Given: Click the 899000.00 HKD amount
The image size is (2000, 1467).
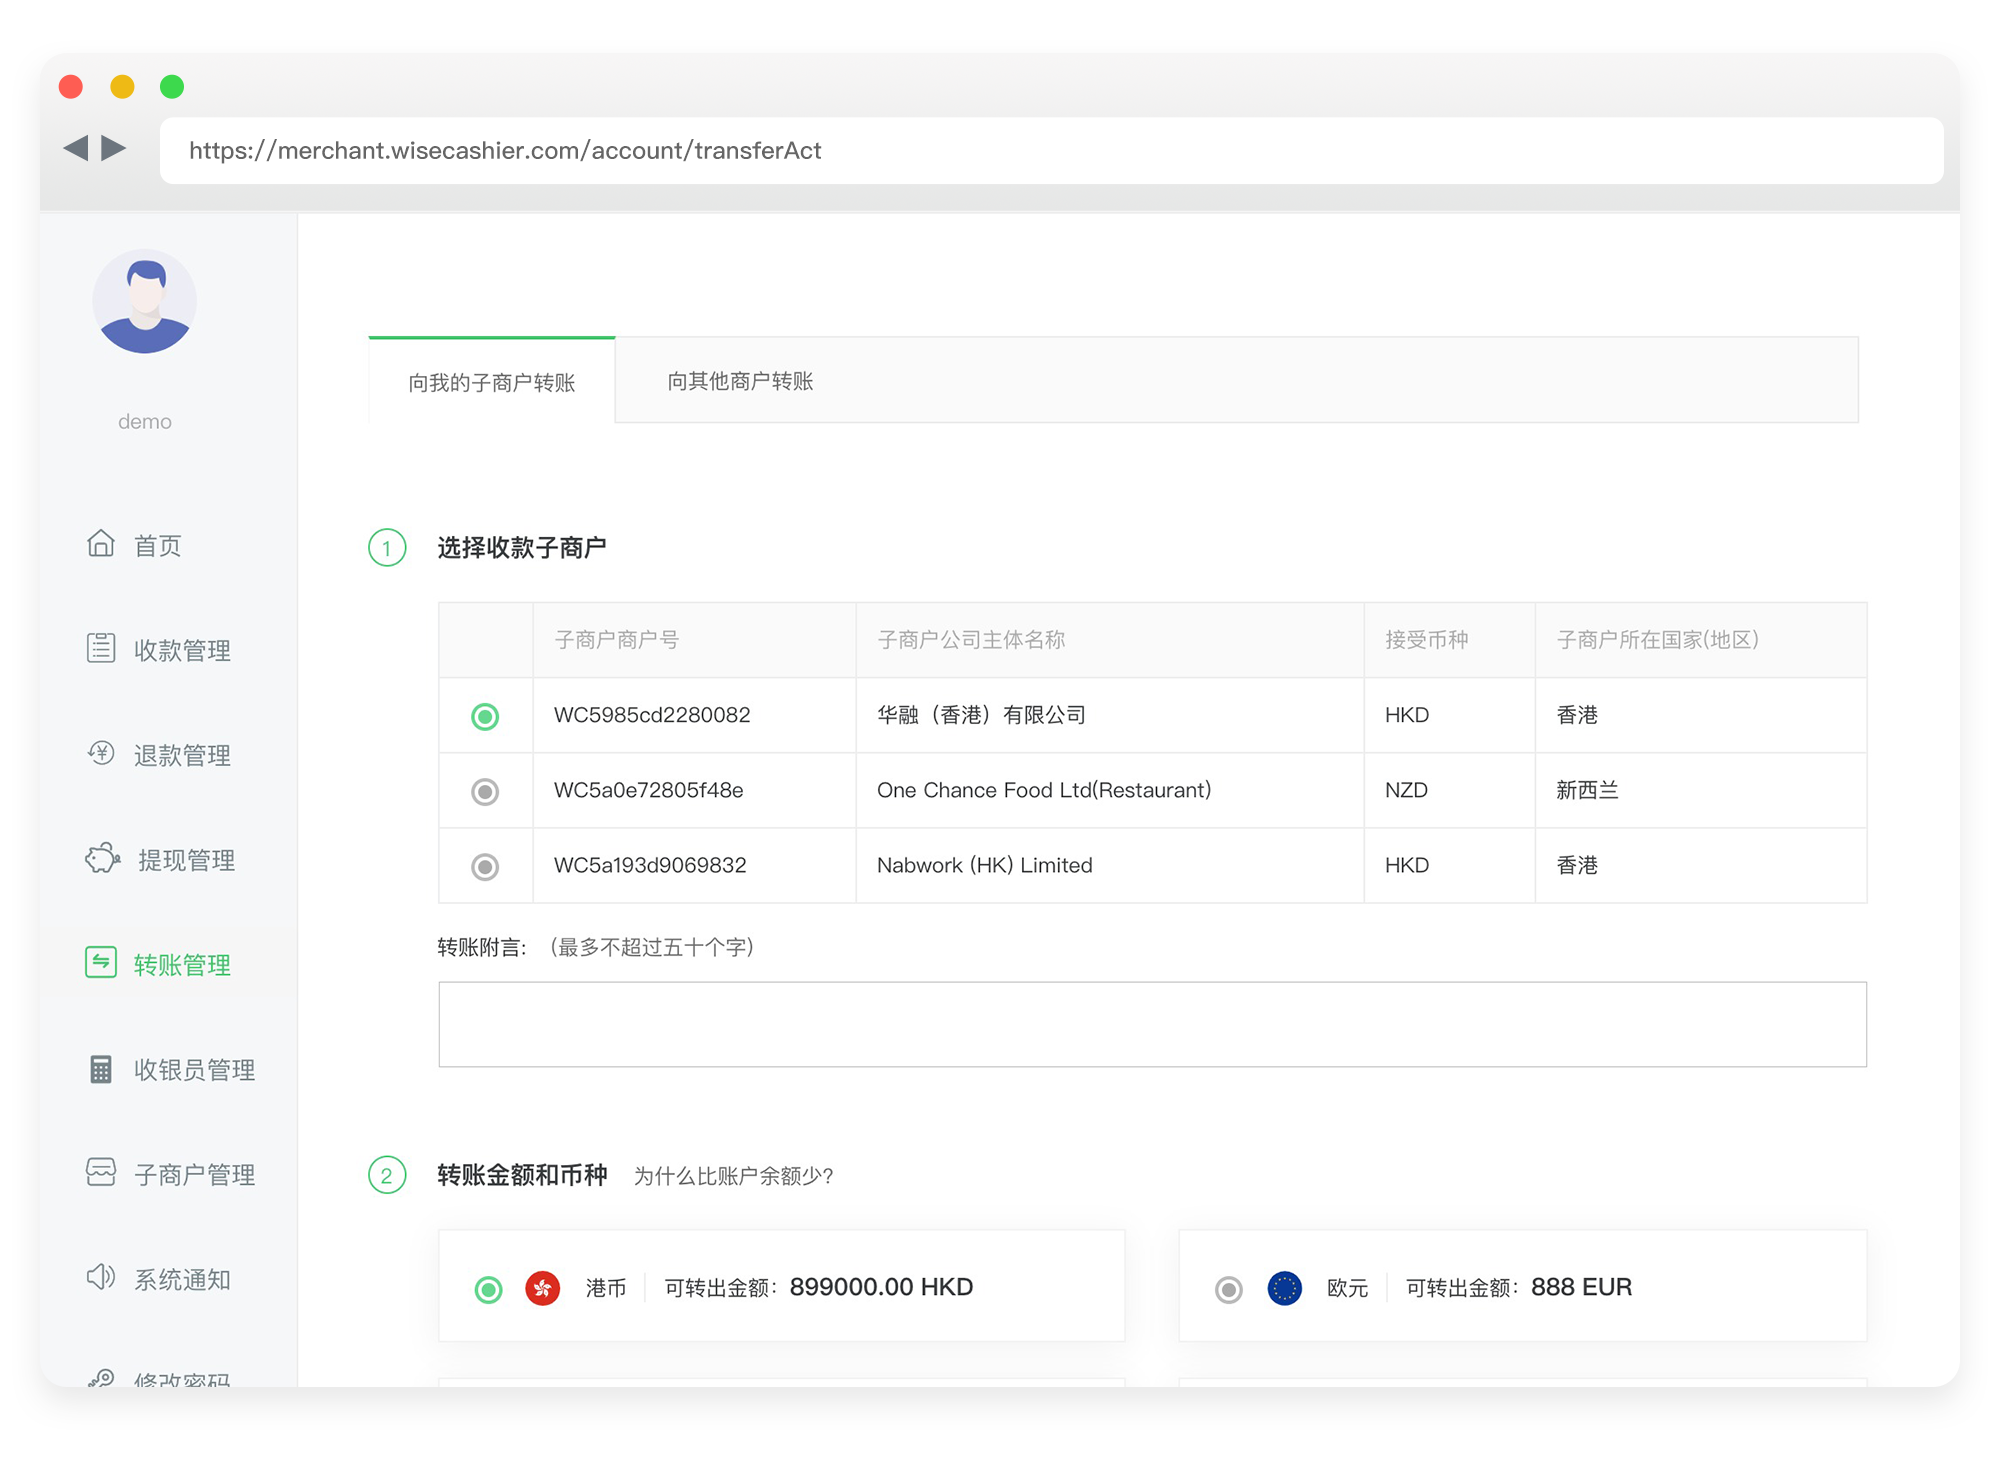Looking at the screenshot, I should point(881,1287).
